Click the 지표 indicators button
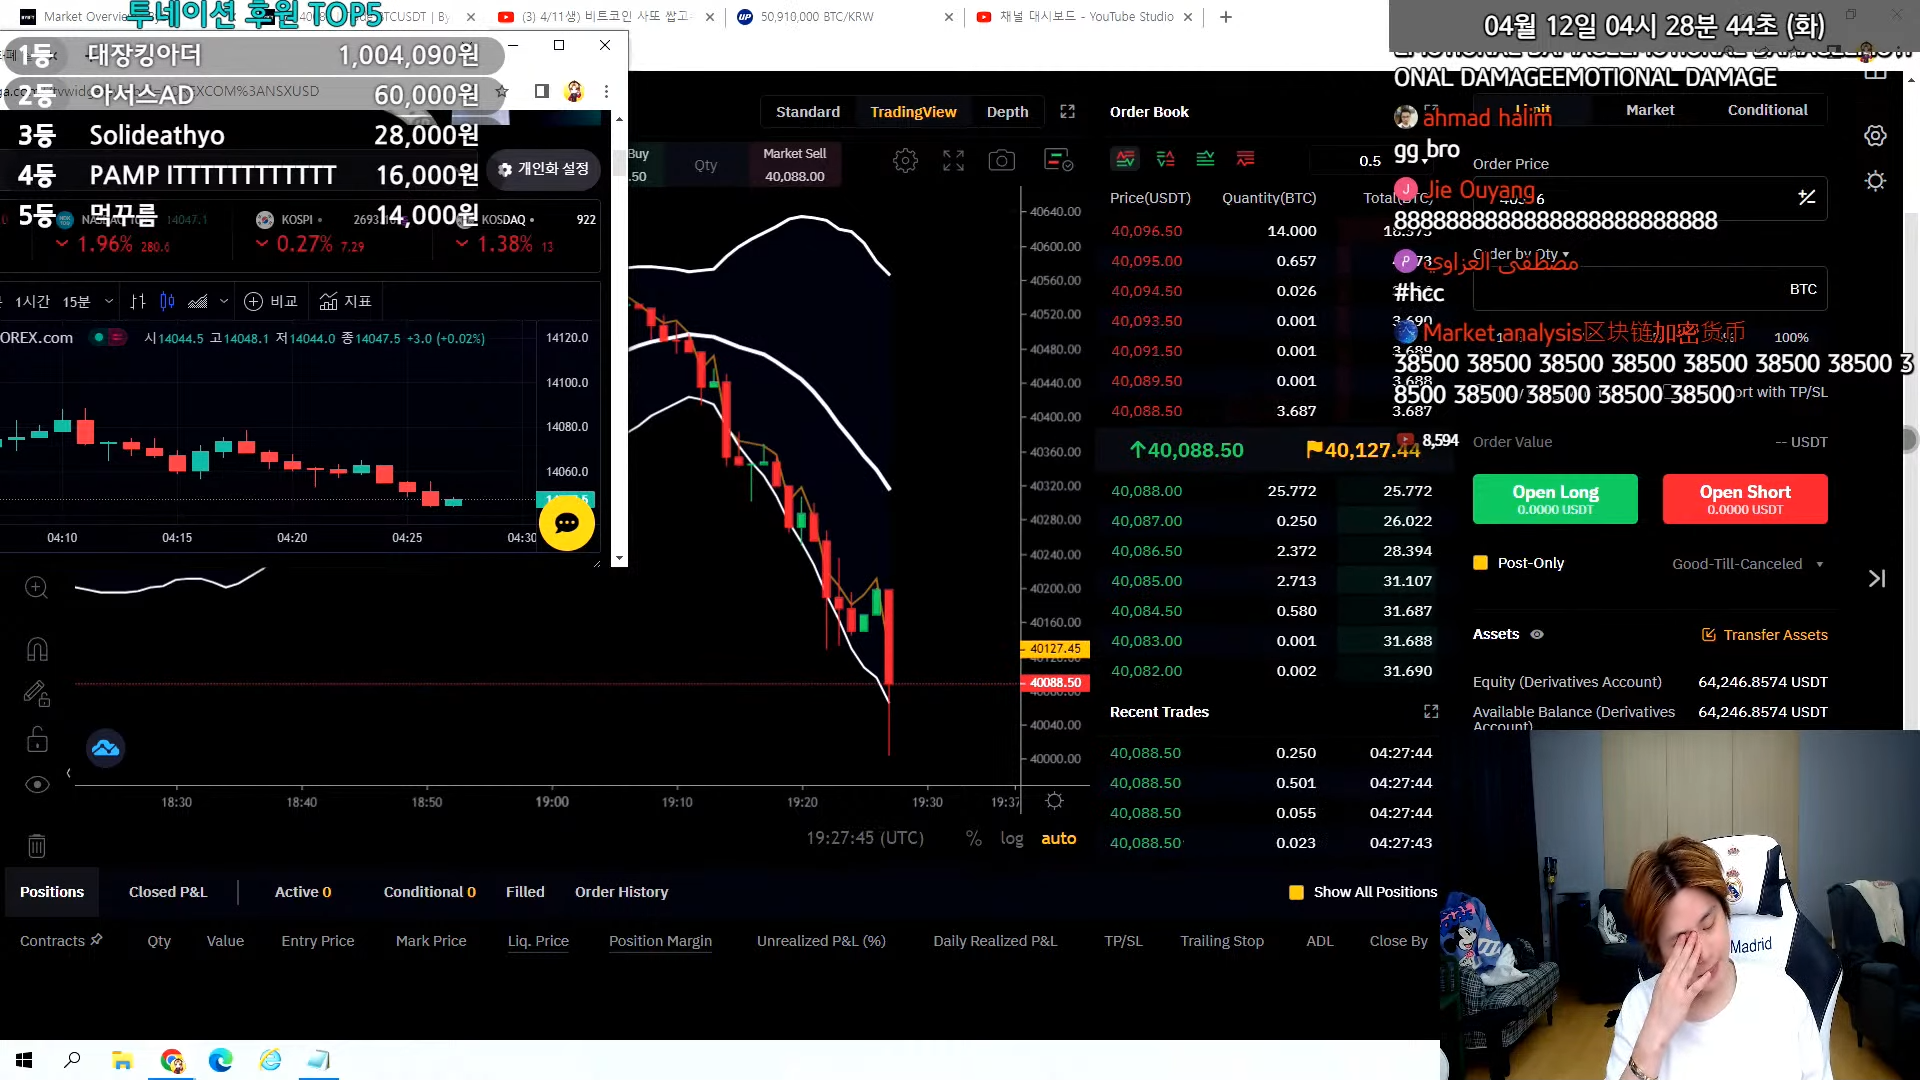Image resolution: width=1920 pixels, height=1080 pixels. click(345, 301)
